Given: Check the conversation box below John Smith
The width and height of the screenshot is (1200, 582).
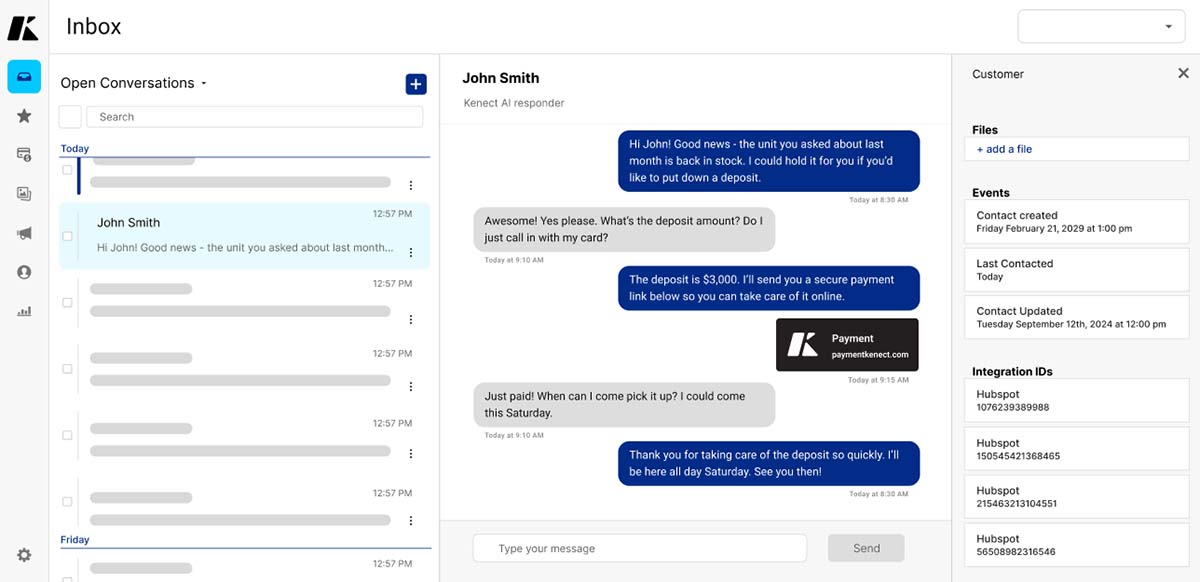Looking at the screenshot, I should [68, 302].
